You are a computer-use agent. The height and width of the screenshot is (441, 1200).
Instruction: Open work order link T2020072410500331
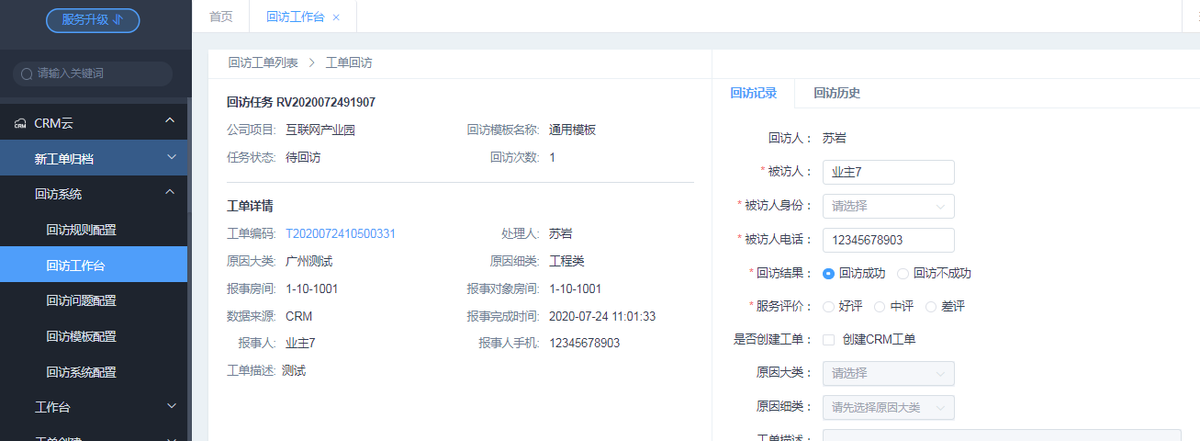tap(341, 234)
